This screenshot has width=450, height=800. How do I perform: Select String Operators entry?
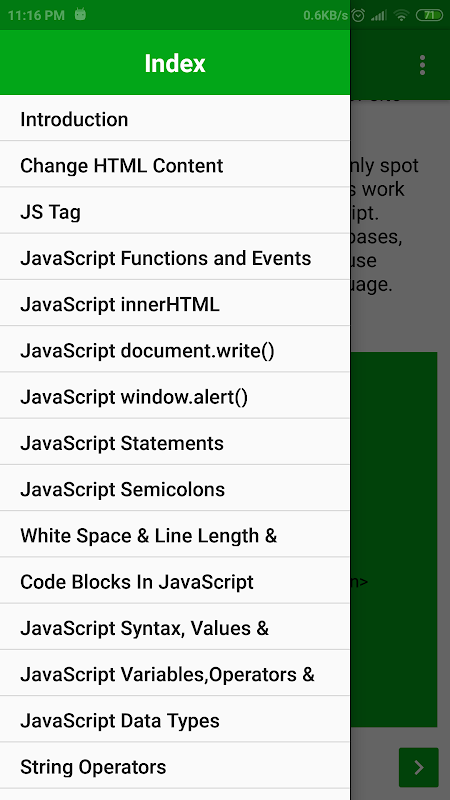pyautogui.click(x=175, y=767)
